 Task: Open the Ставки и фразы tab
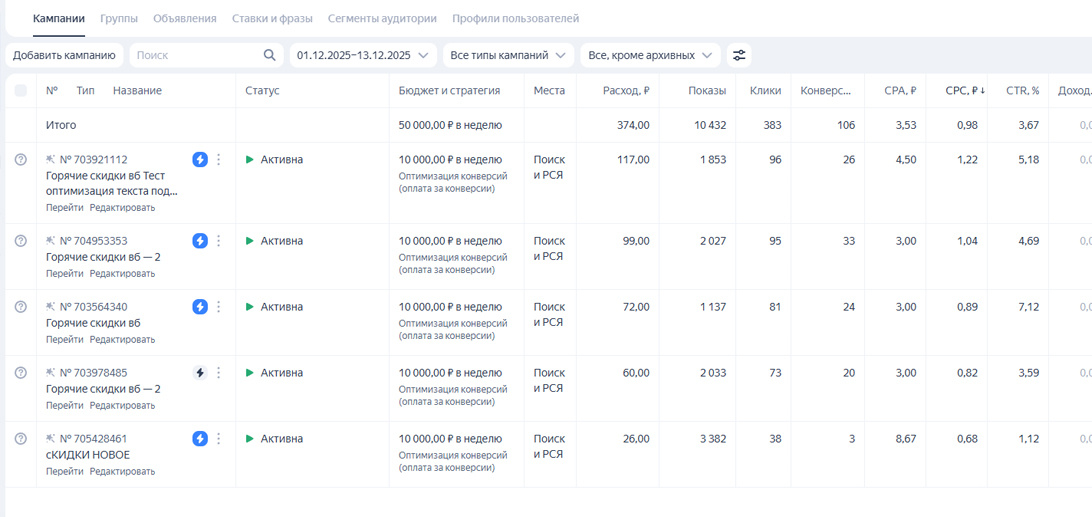coord(272,18)
